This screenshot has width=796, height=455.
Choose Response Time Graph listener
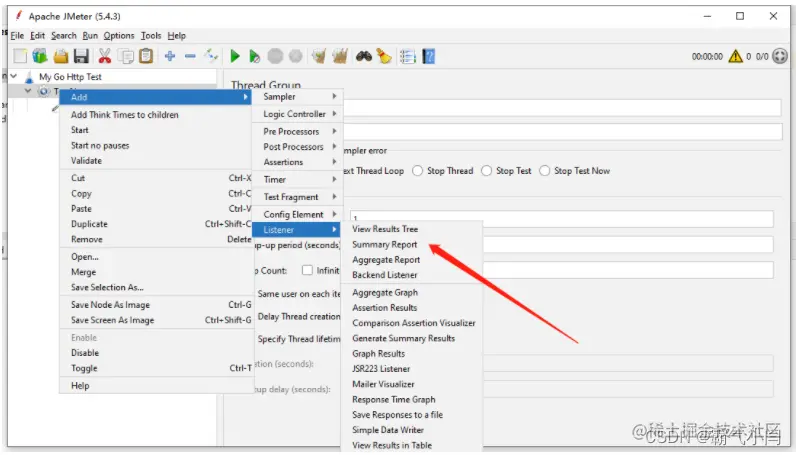393,400
